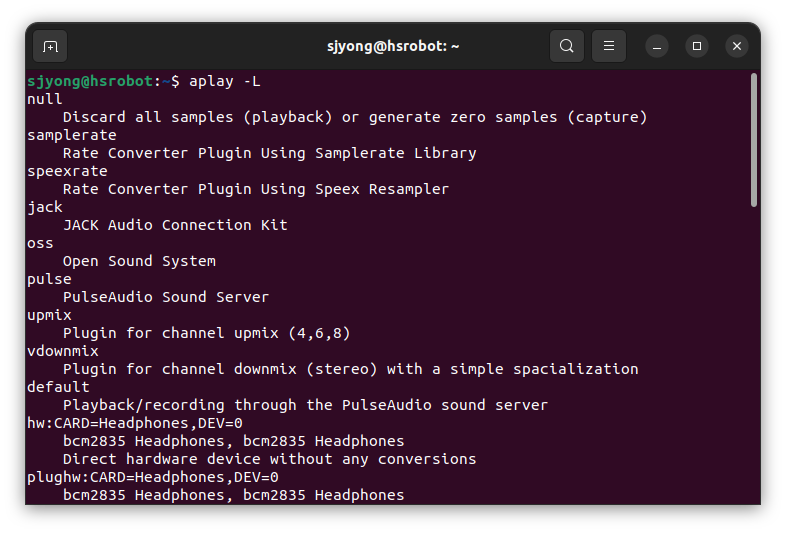Minimize the terminal window
The height and width of the screenshot is (533, 786).
657,47
